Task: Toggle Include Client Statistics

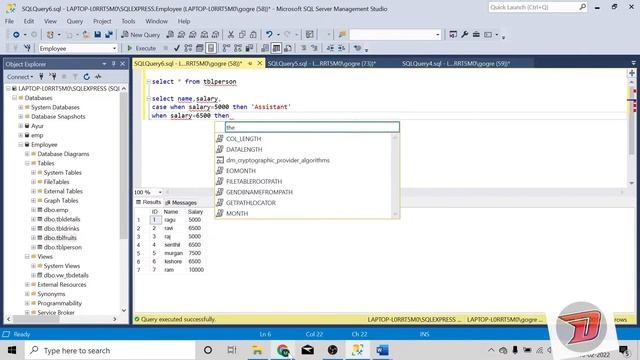Action: pyautogui.click(x=249, y=48)
